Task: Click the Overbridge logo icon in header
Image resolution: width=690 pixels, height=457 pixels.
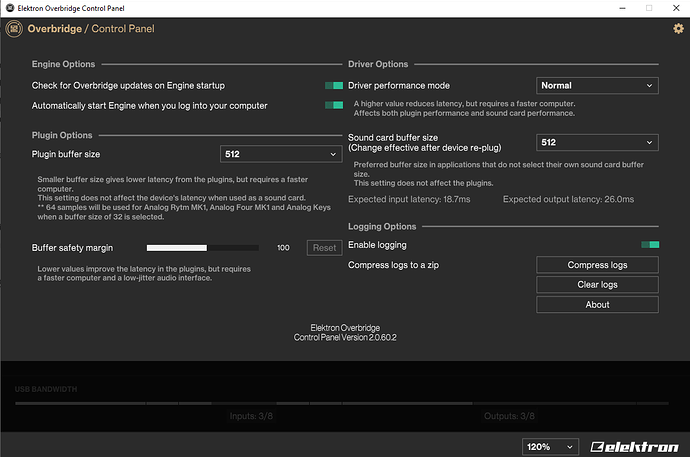Action: (14, 29)
